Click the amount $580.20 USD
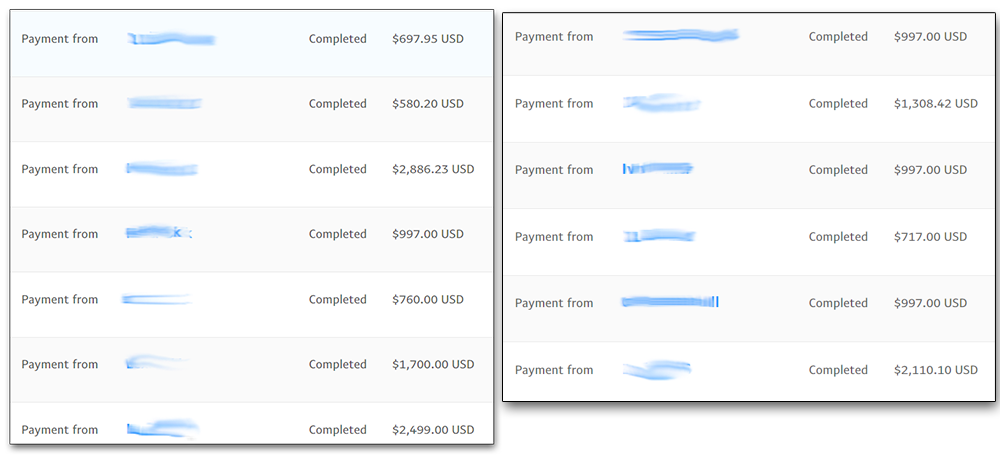 428,103
